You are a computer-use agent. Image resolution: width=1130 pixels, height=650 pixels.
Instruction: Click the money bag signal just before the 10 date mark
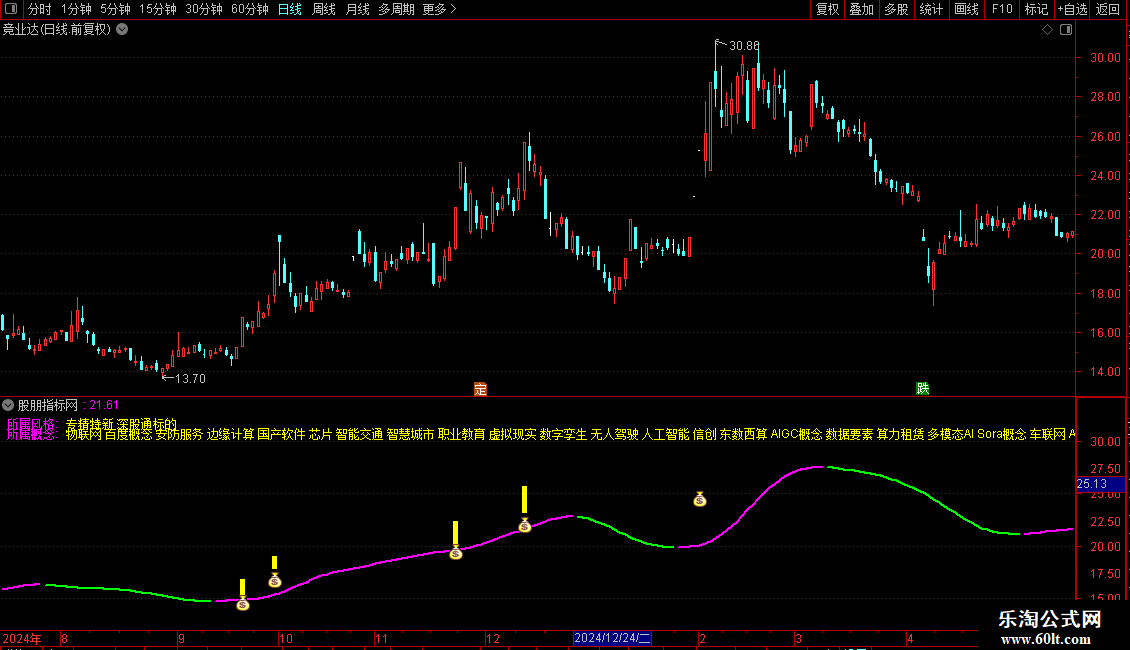click(x=275, y=579)
